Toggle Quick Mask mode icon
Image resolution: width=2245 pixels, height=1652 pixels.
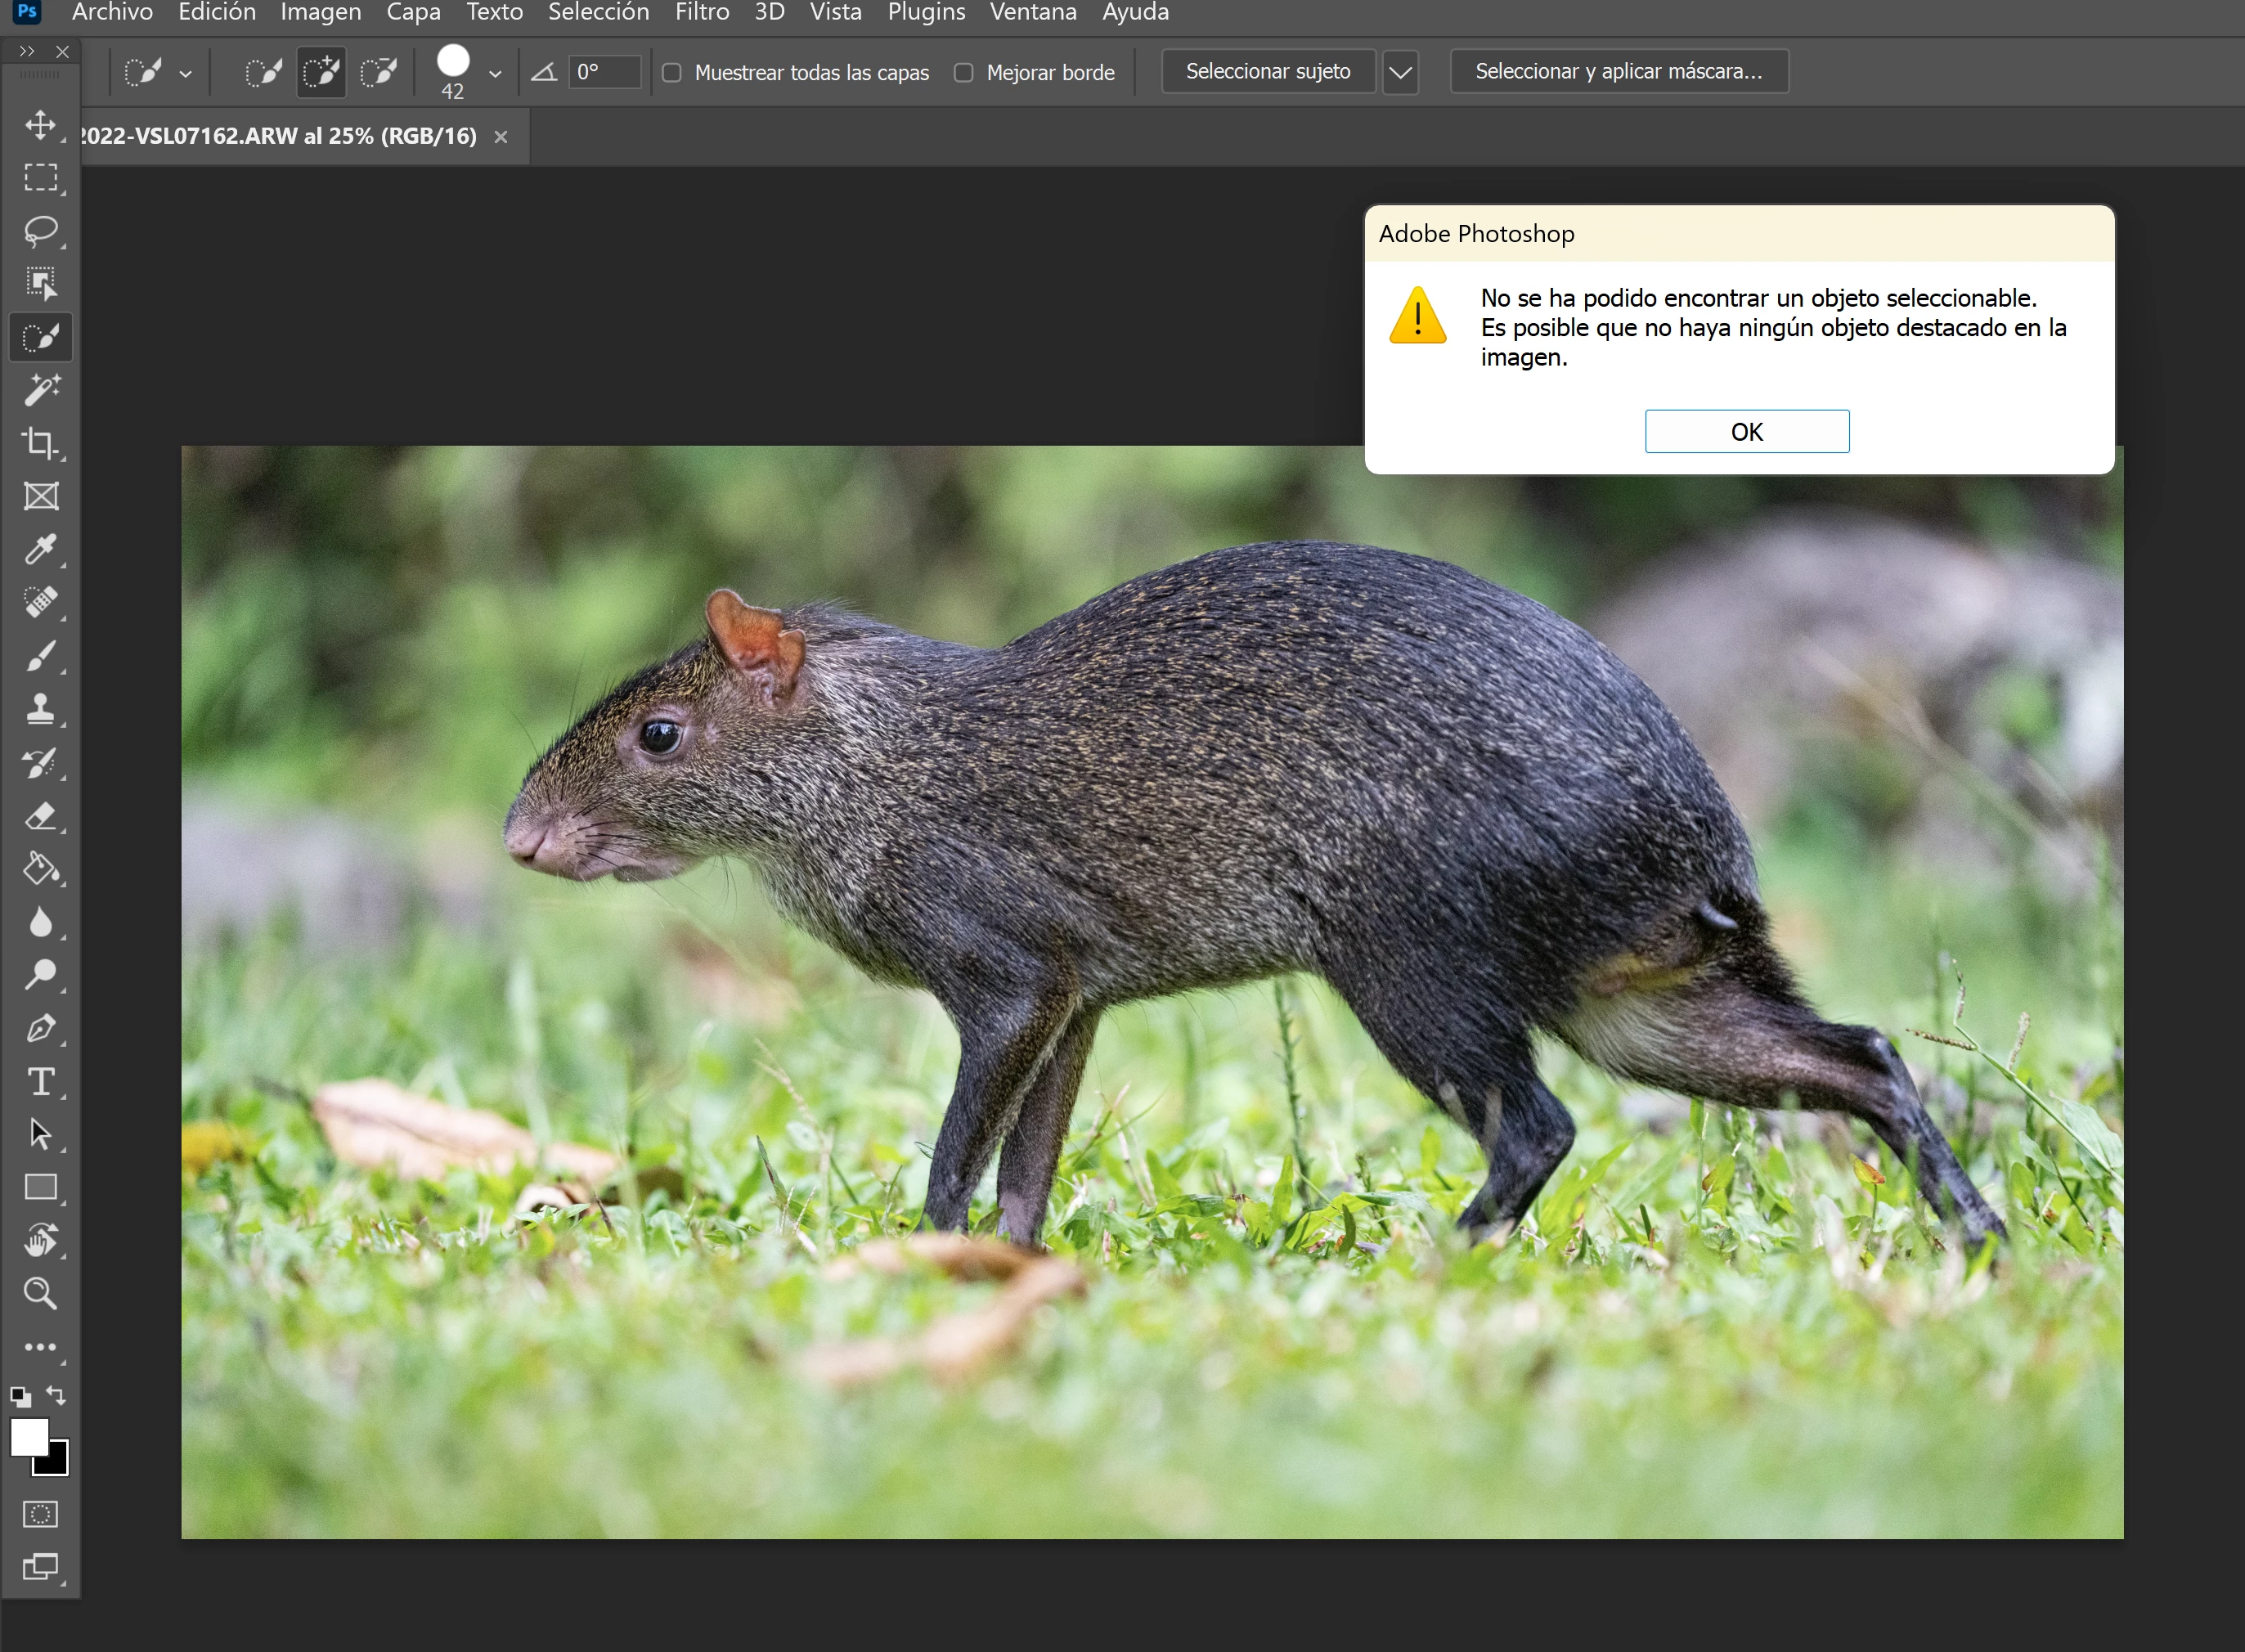[40, 1514]
